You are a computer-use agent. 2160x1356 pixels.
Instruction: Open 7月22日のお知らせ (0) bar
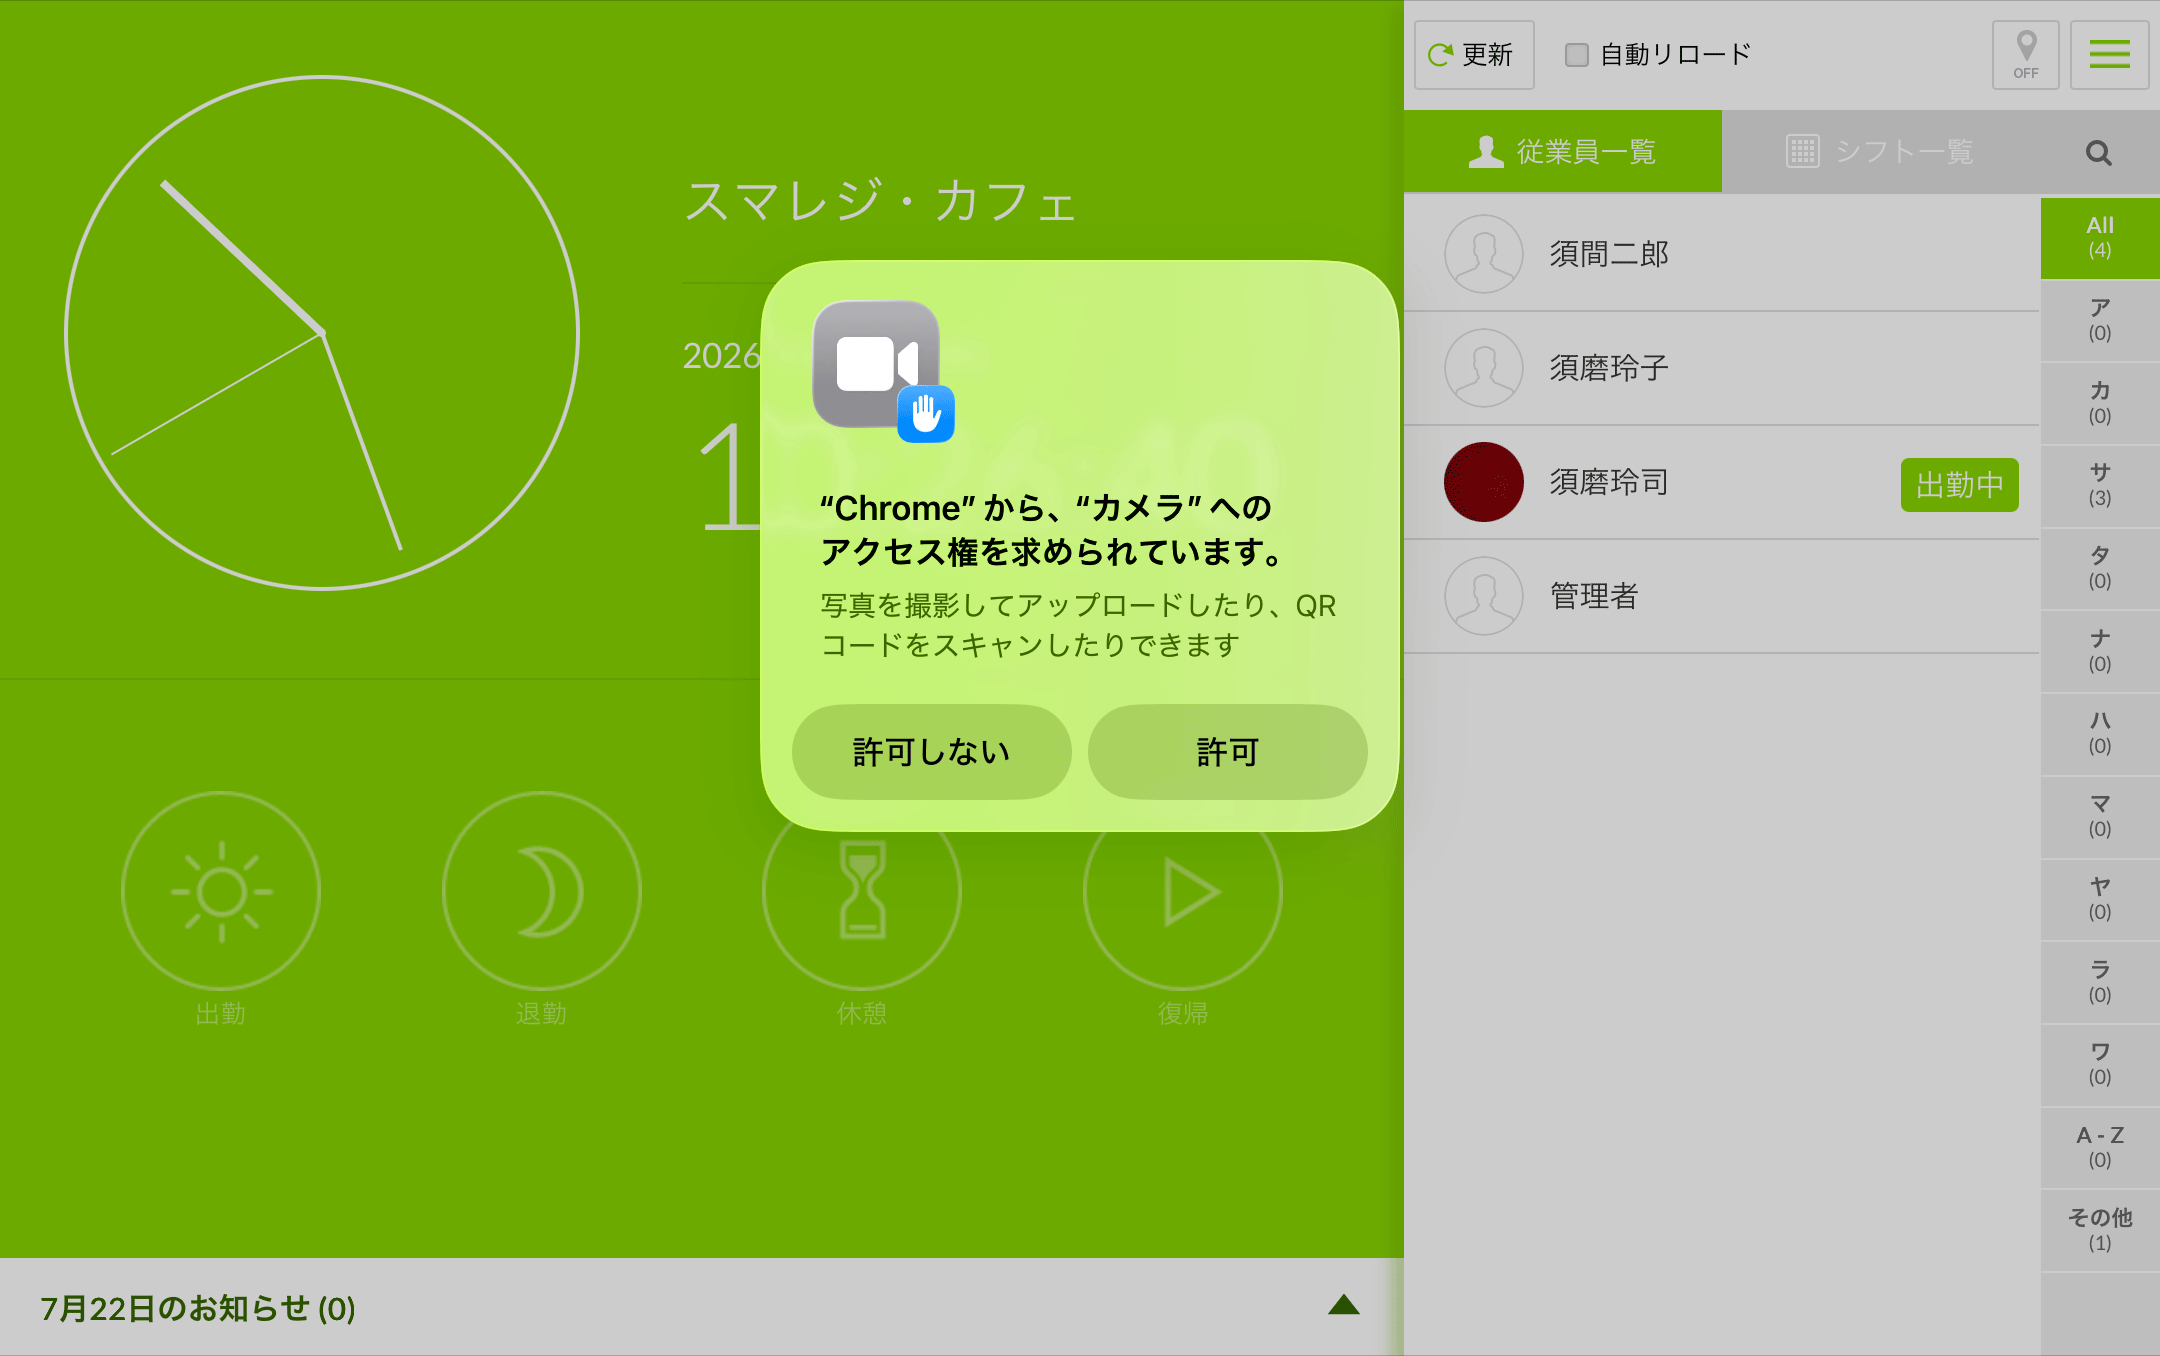(x=702, y=1307)
